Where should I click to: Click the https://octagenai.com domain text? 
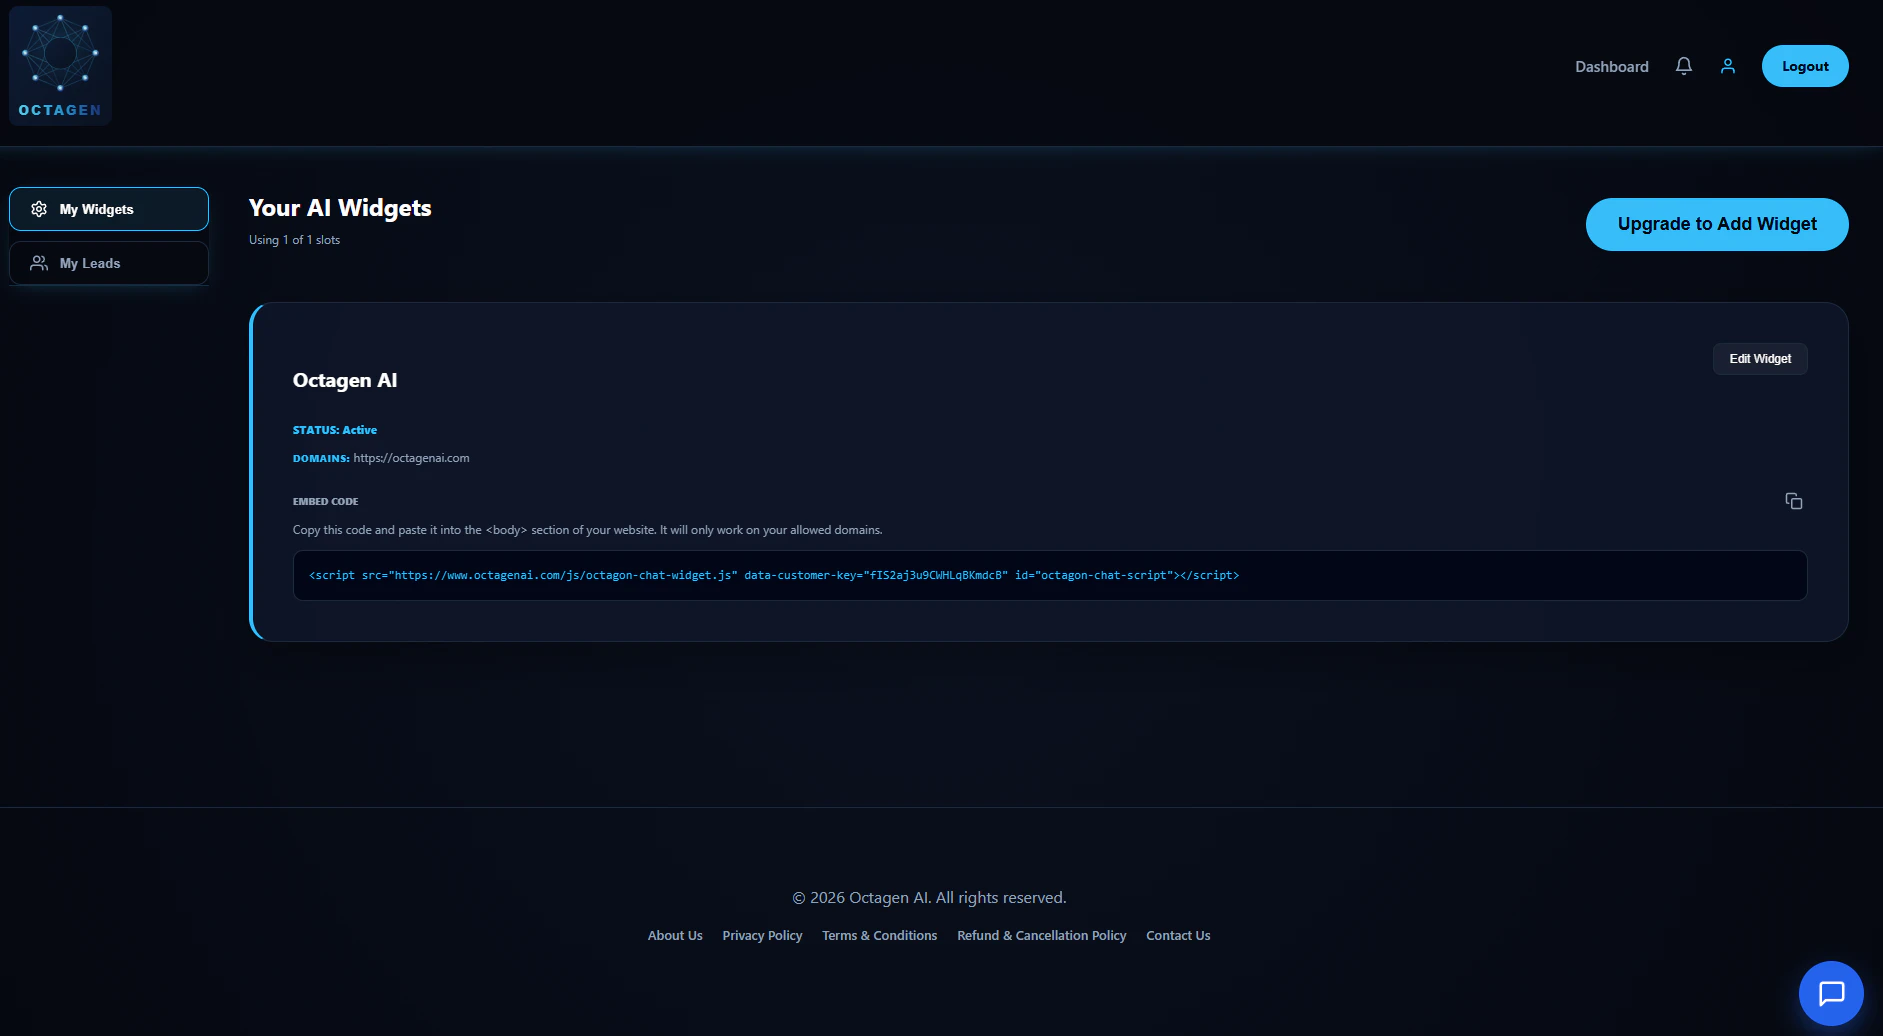click(x=411, y=458)
